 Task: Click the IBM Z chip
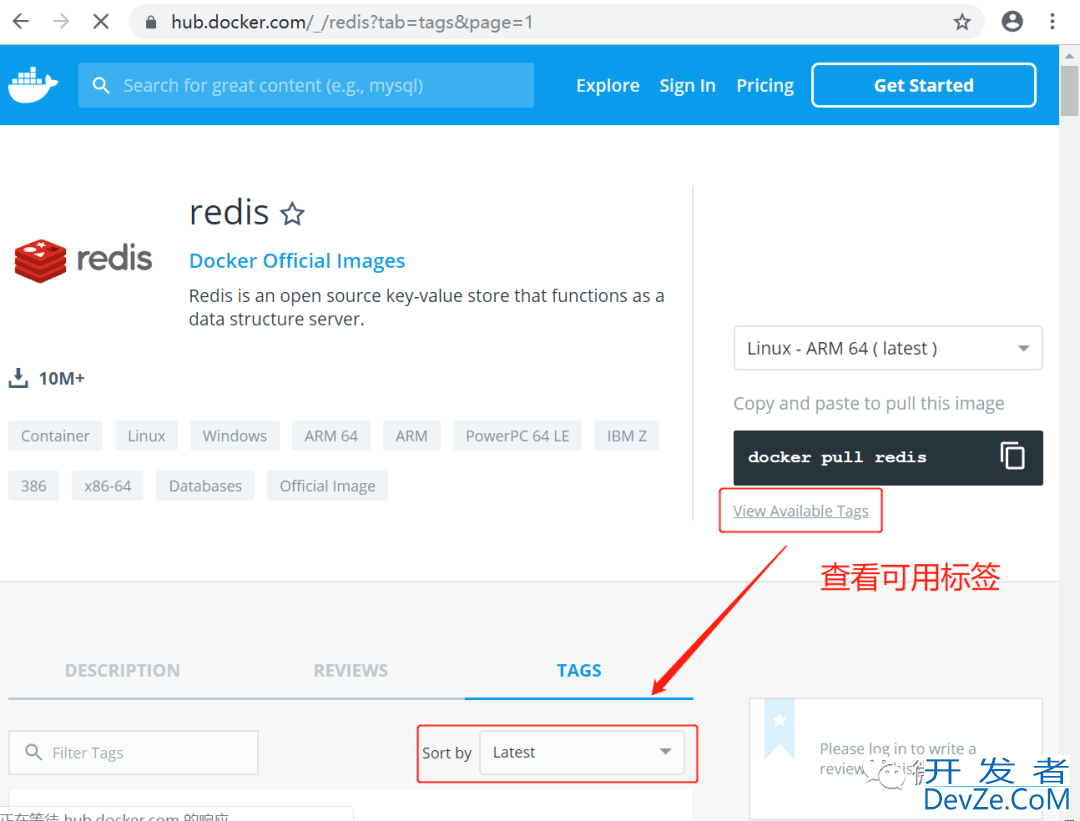pos(627,436)
